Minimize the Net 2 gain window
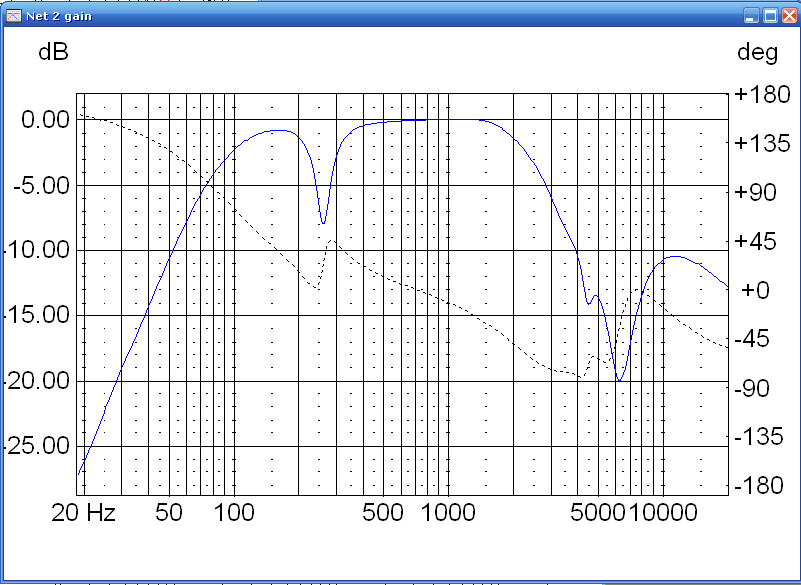This screenshot has width=801, height=585. pyautogui.click(x=751, y=16)
